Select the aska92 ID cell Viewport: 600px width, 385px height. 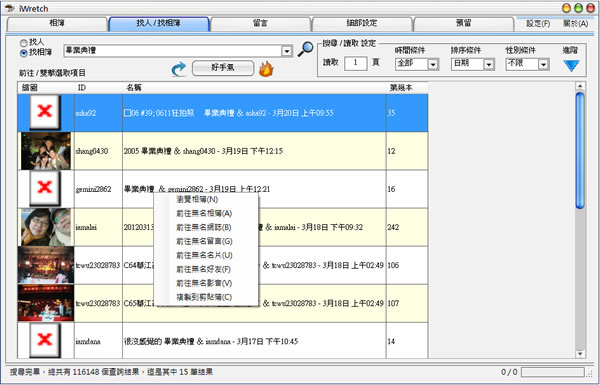coord(98,113)
